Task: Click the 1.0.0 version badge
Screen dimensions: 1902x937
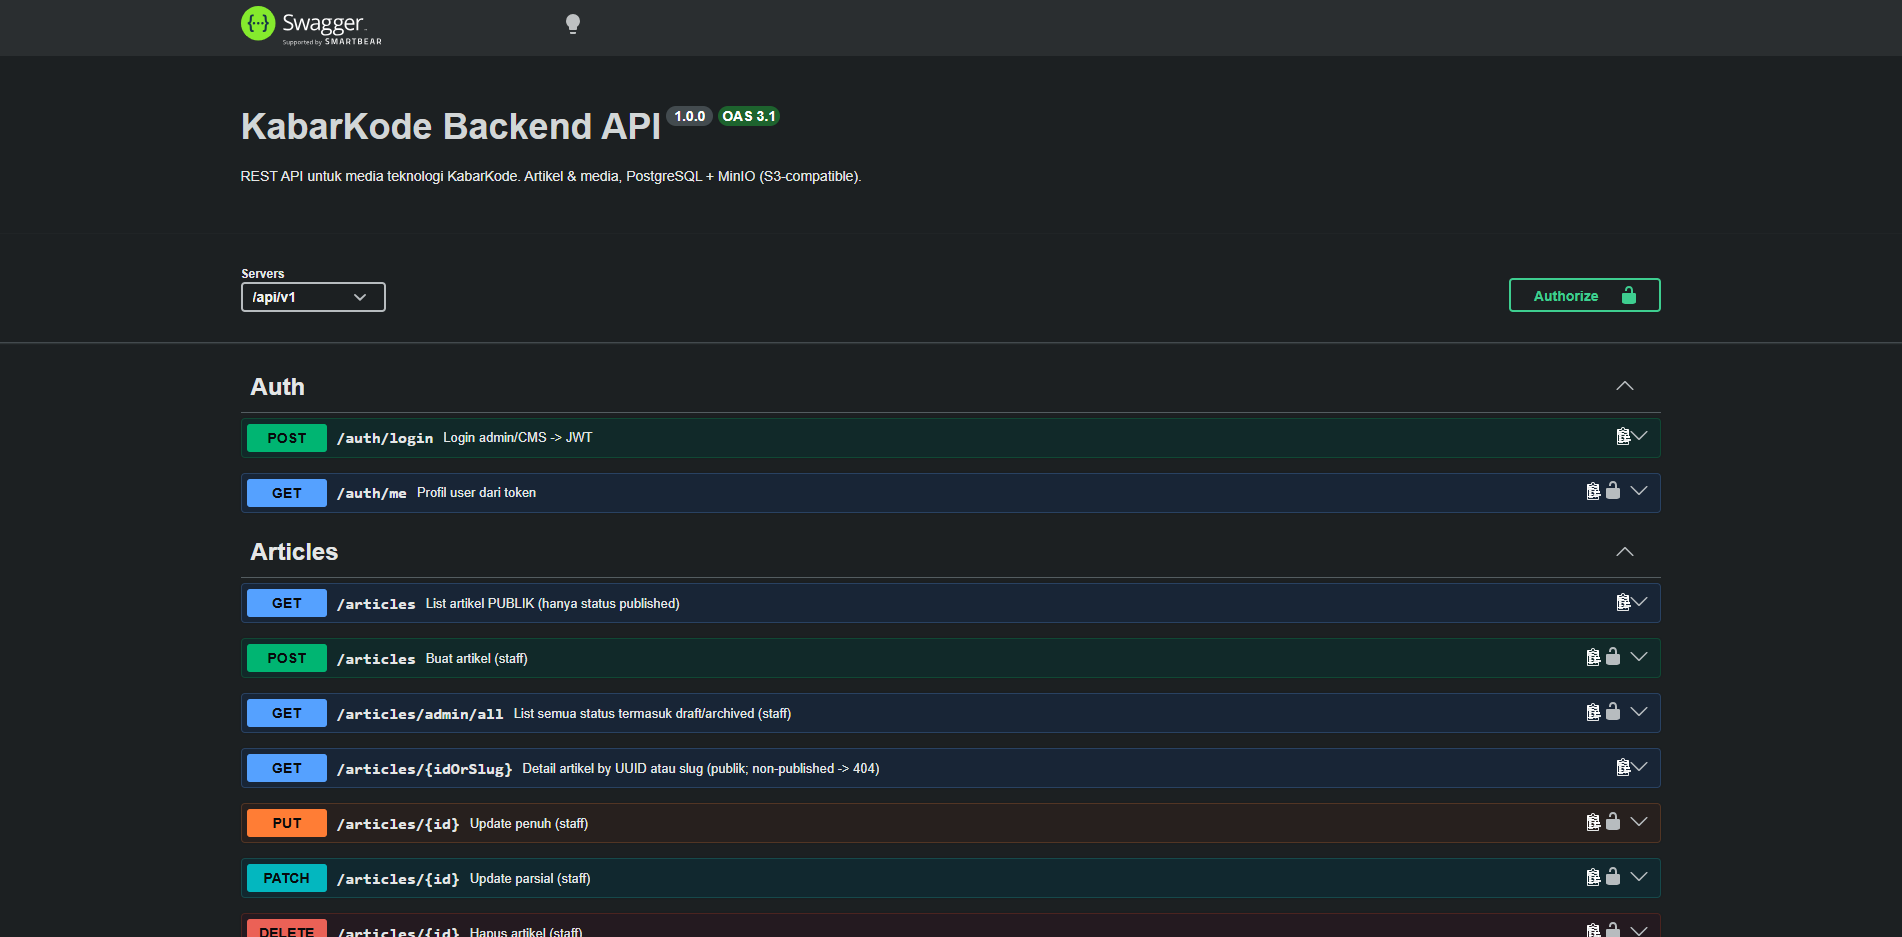Action: pyautogui.click(x=690, y=116)
